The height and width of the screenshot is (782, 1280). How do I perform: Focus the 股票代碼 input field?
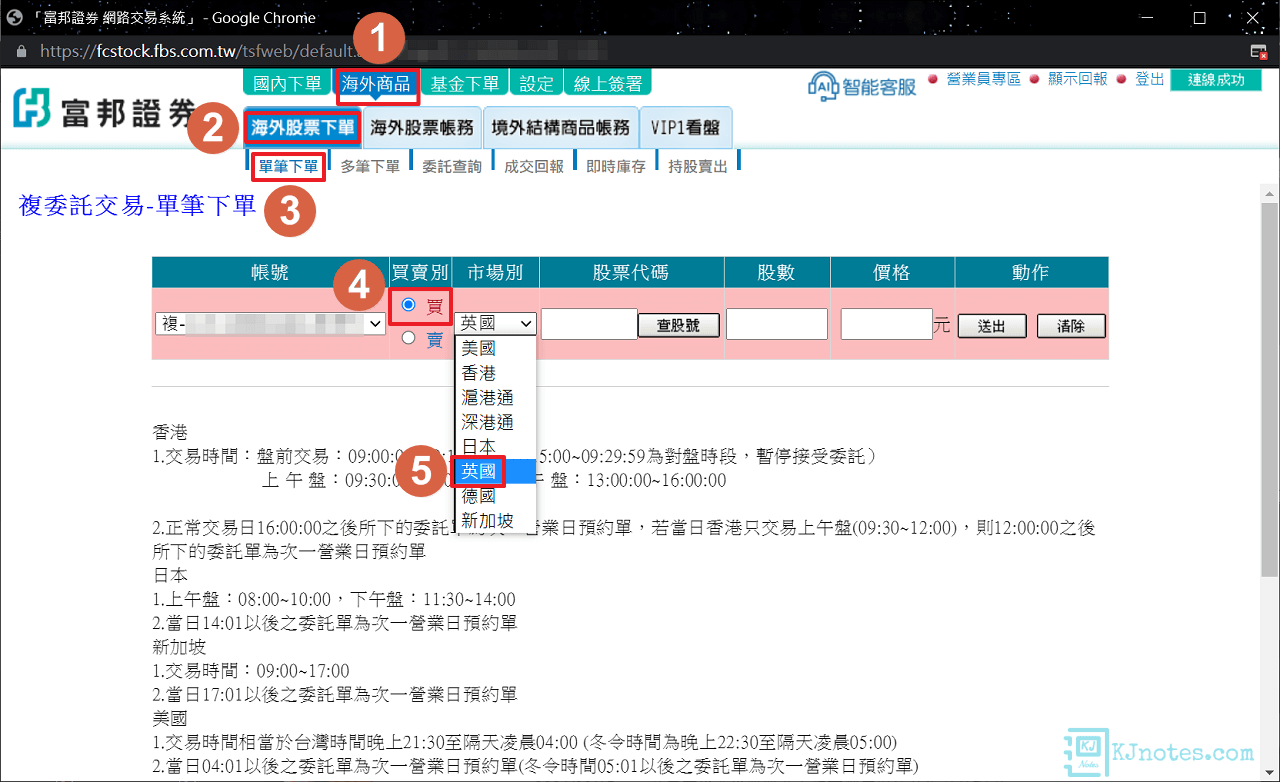[589, 324]
